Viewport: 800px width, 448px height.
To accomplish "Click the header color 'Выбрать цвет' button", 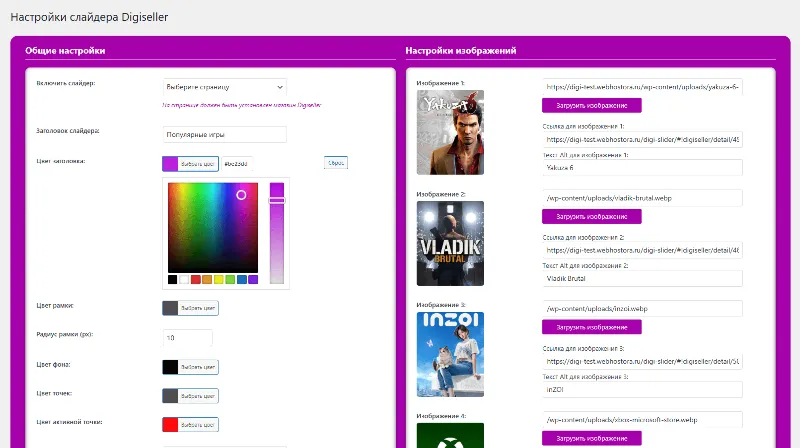I will [x=190, y=163].
